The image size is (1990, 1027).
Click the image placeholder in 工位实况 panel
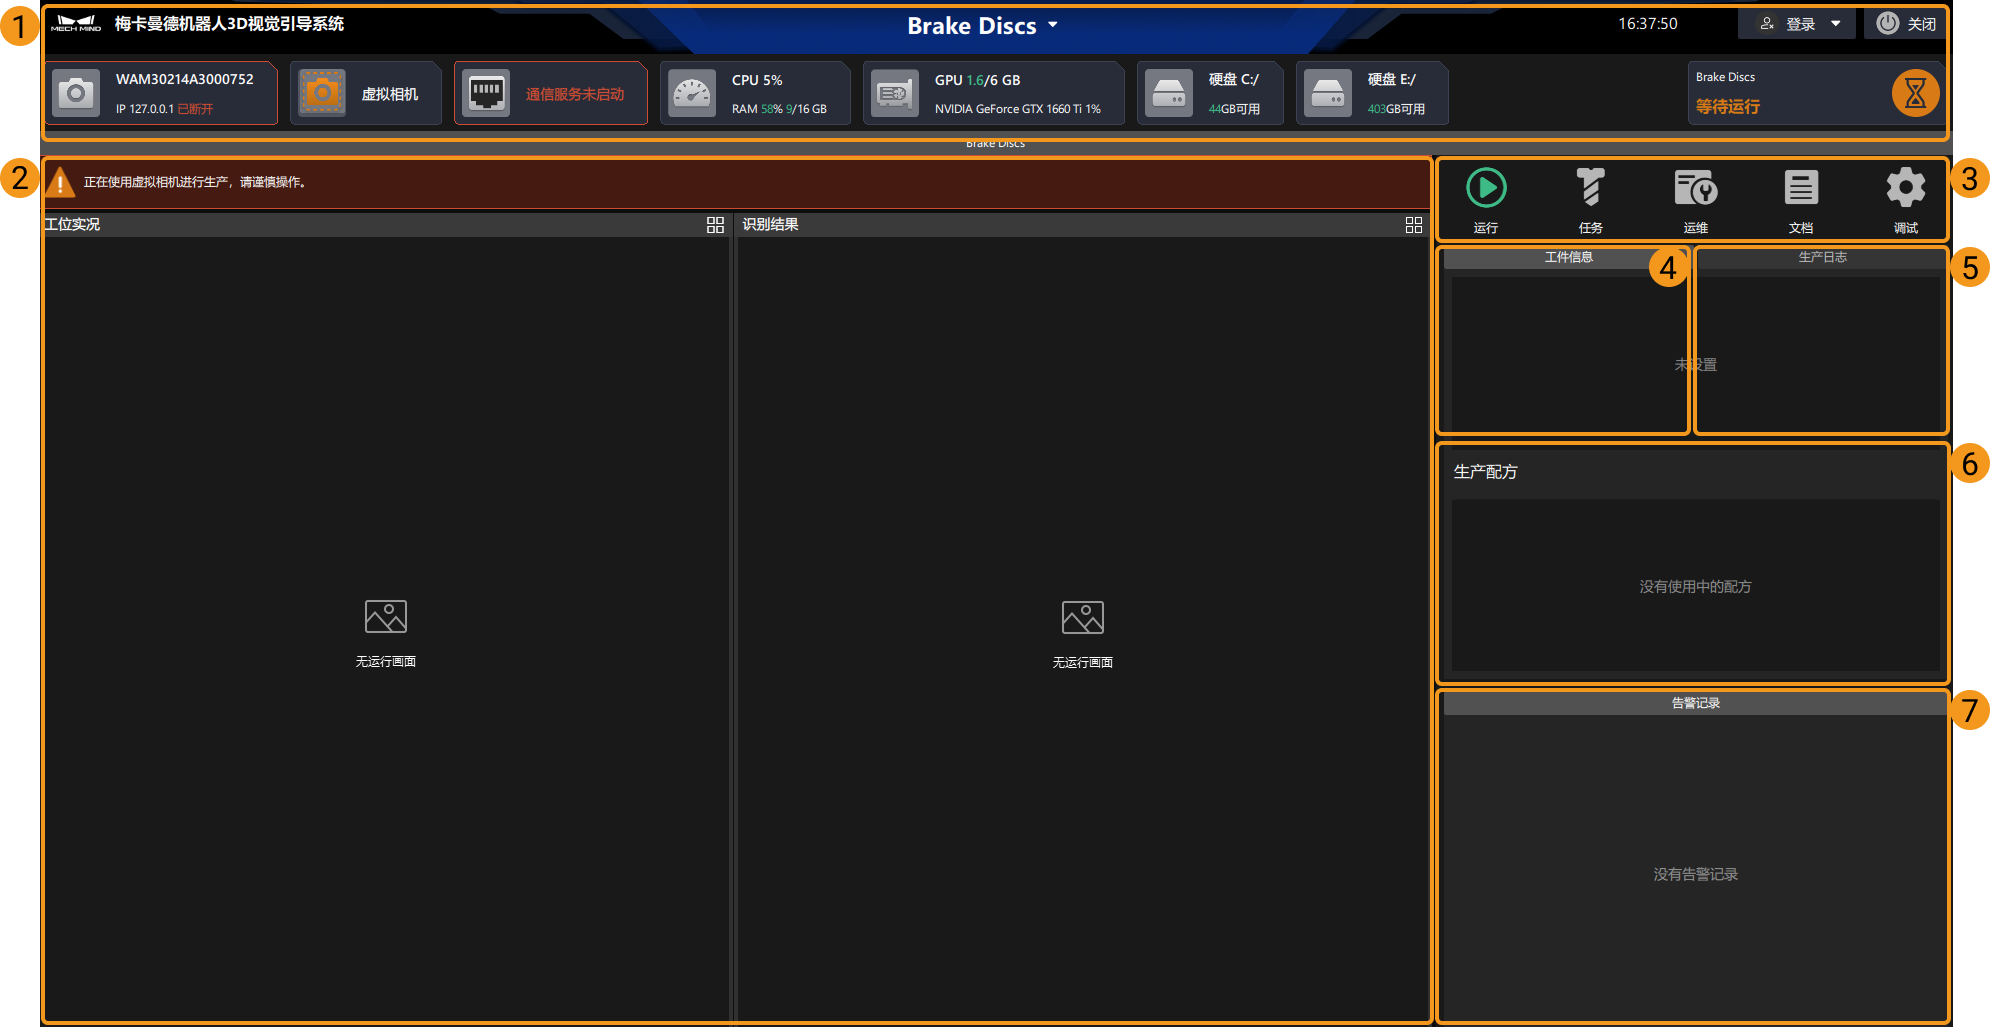tap(386, 616)
